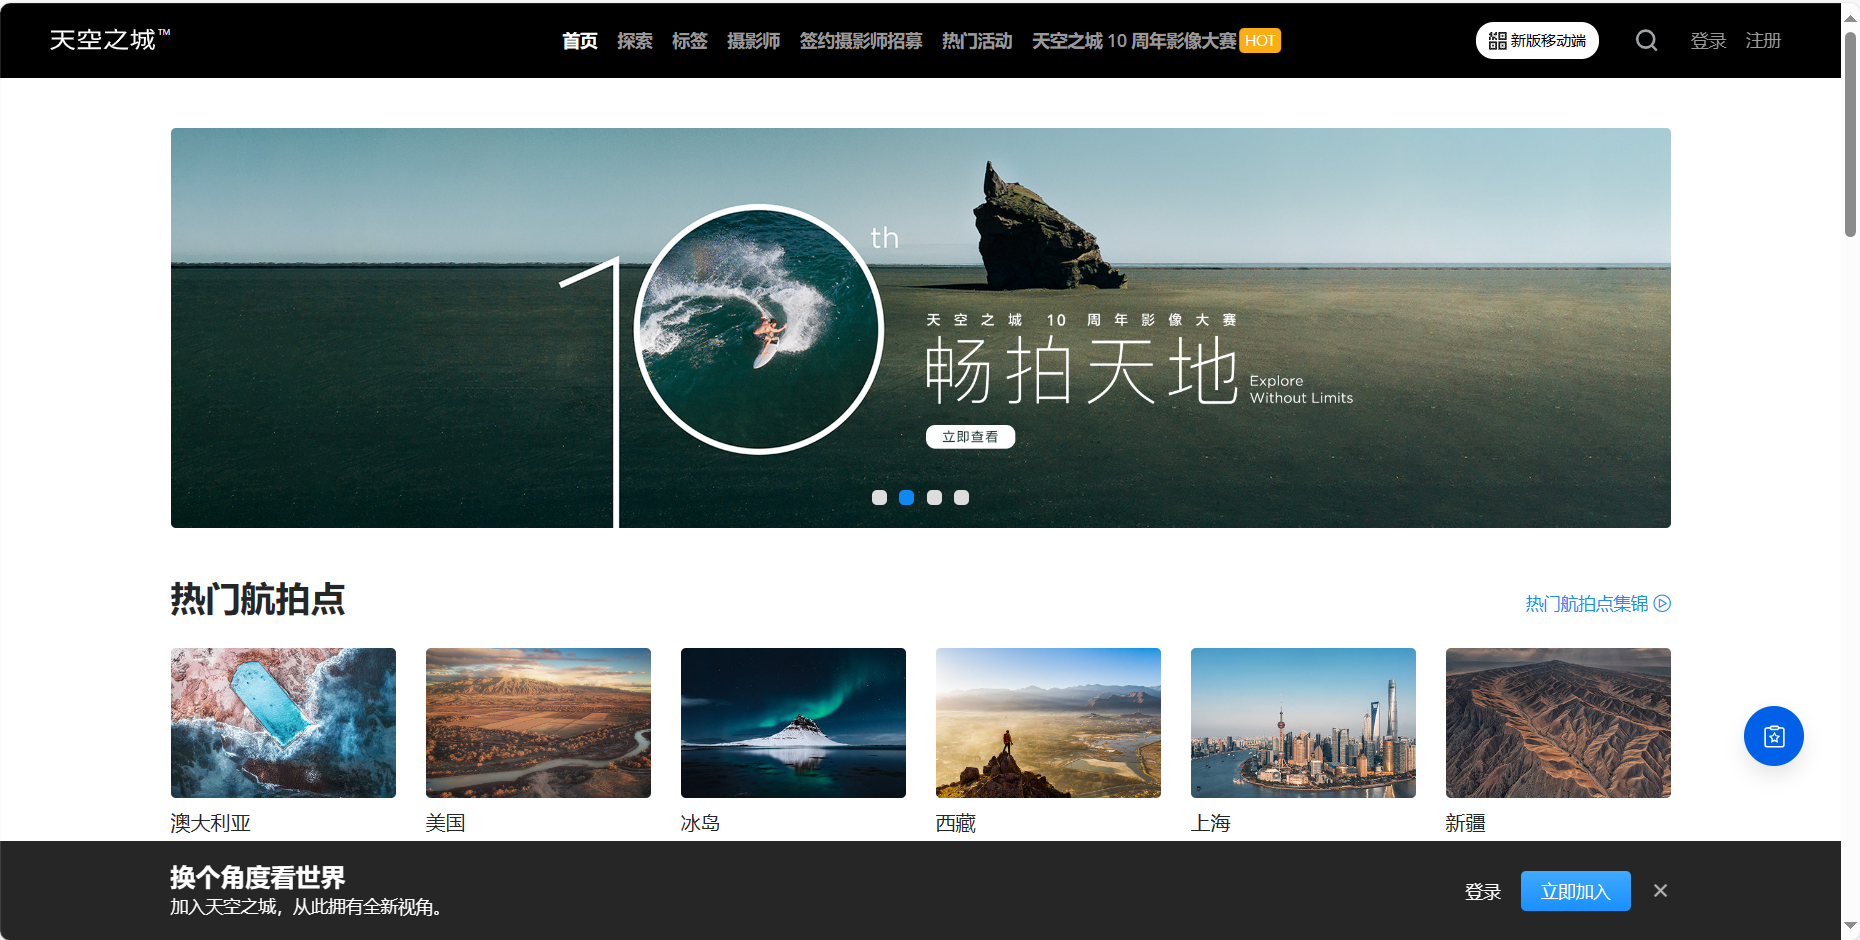Click 立即查看 button on banner
1860x940 pixels.
click(x=970, y=437)
